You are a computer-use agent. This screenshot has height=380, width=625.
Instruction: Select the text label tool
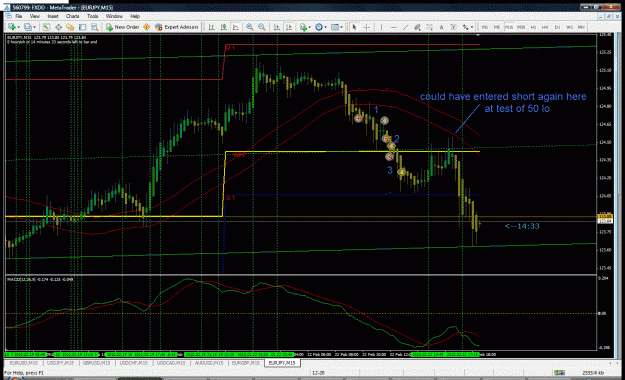click(454, 27)
